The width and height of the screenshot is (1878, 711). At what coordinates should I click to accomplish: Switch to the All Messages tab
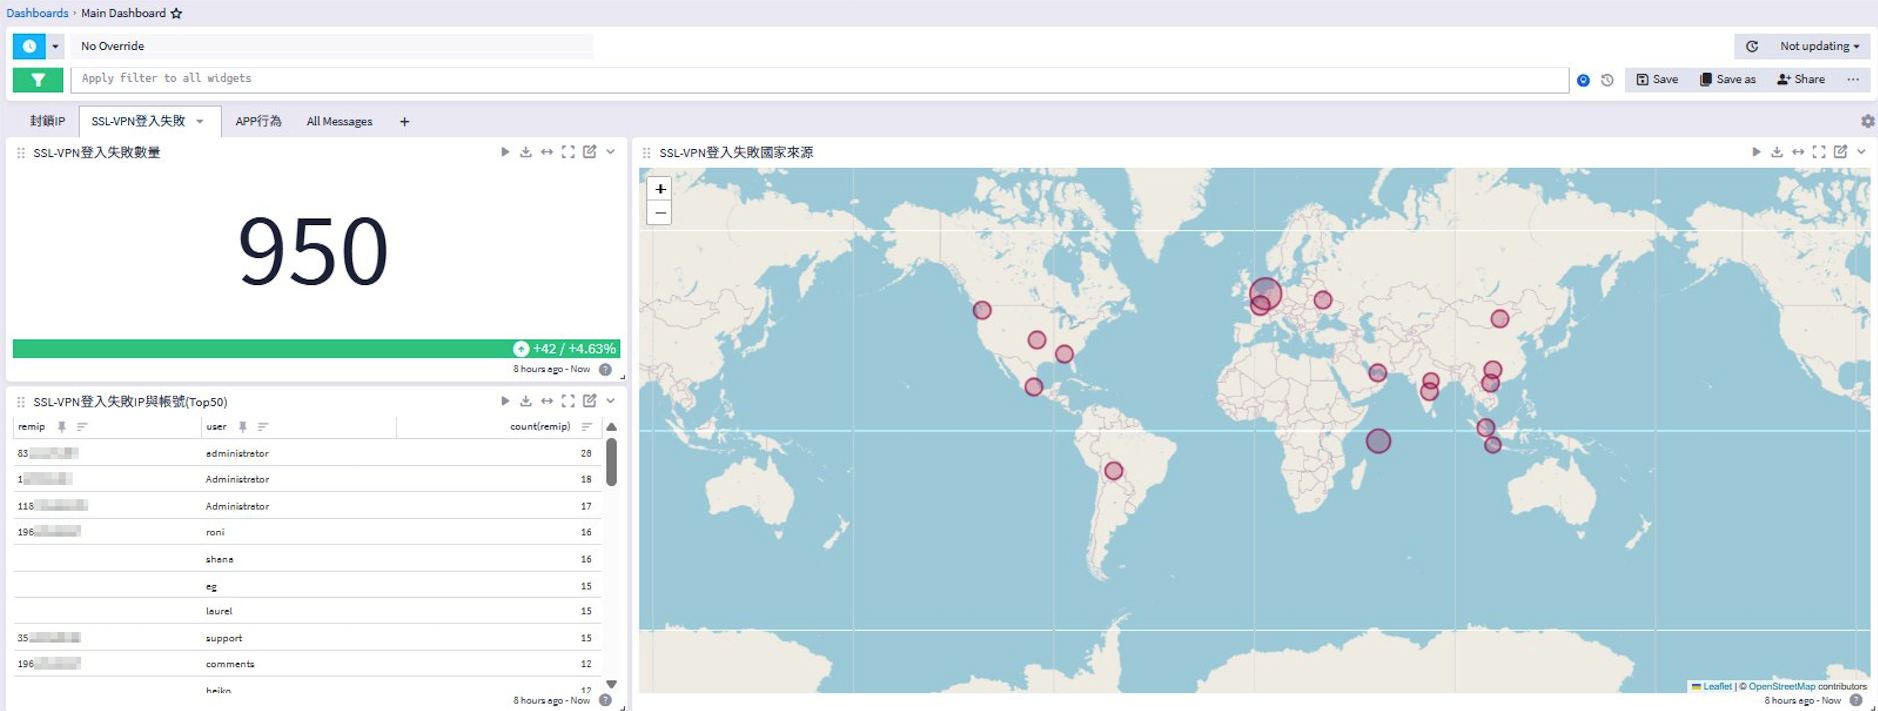coord(339,121)
